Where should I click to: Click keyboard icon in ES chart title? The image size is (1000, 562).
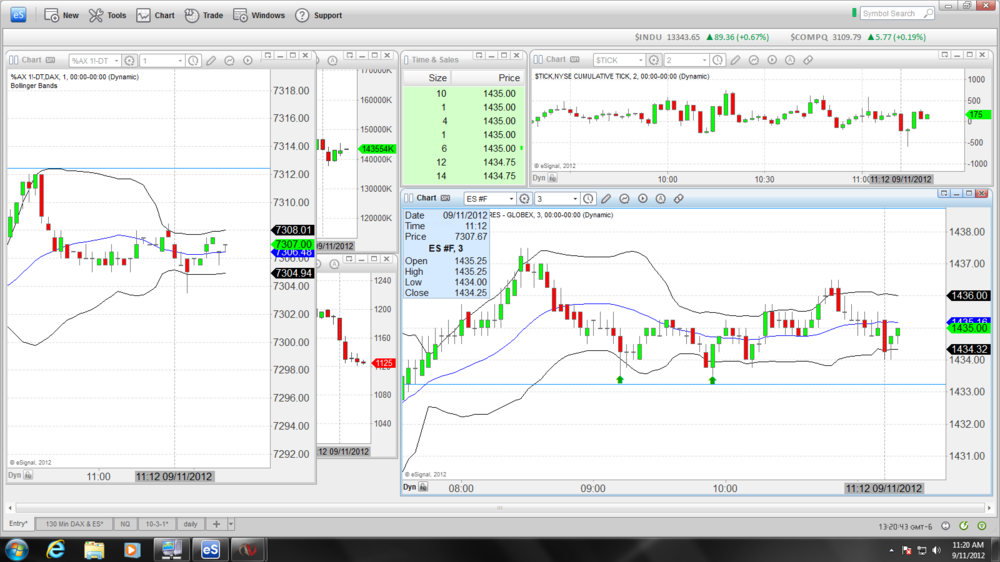coord(446,198)
